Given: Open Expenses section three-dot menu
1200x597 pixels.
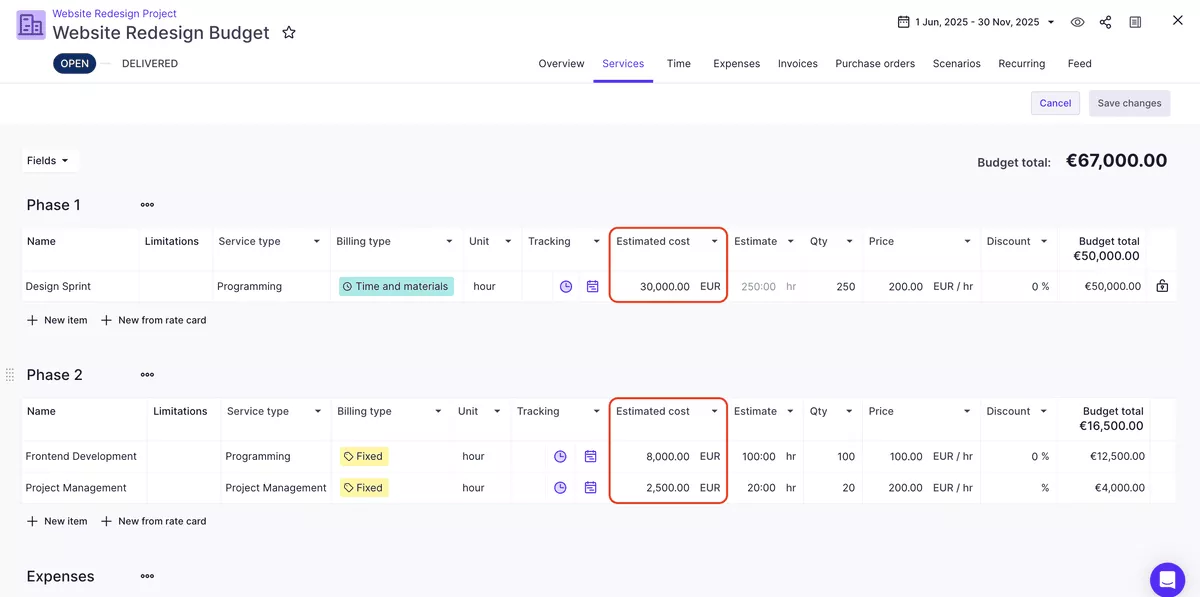Looking at the screenshot, I should [147, 577].
